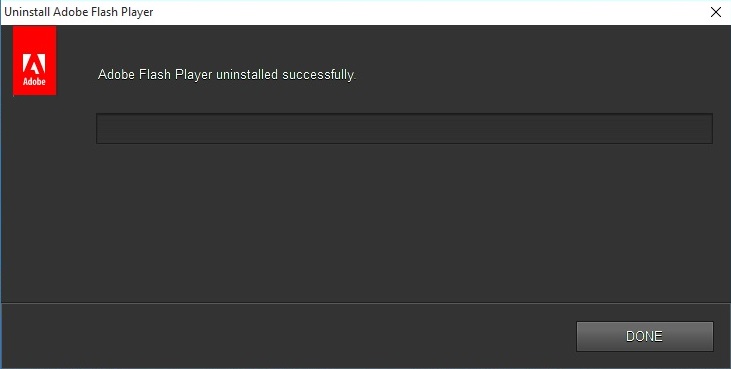This screenshot has height=369, width=731.
Task: Click the empty dark area below progress bar
Action: (404, 223)
